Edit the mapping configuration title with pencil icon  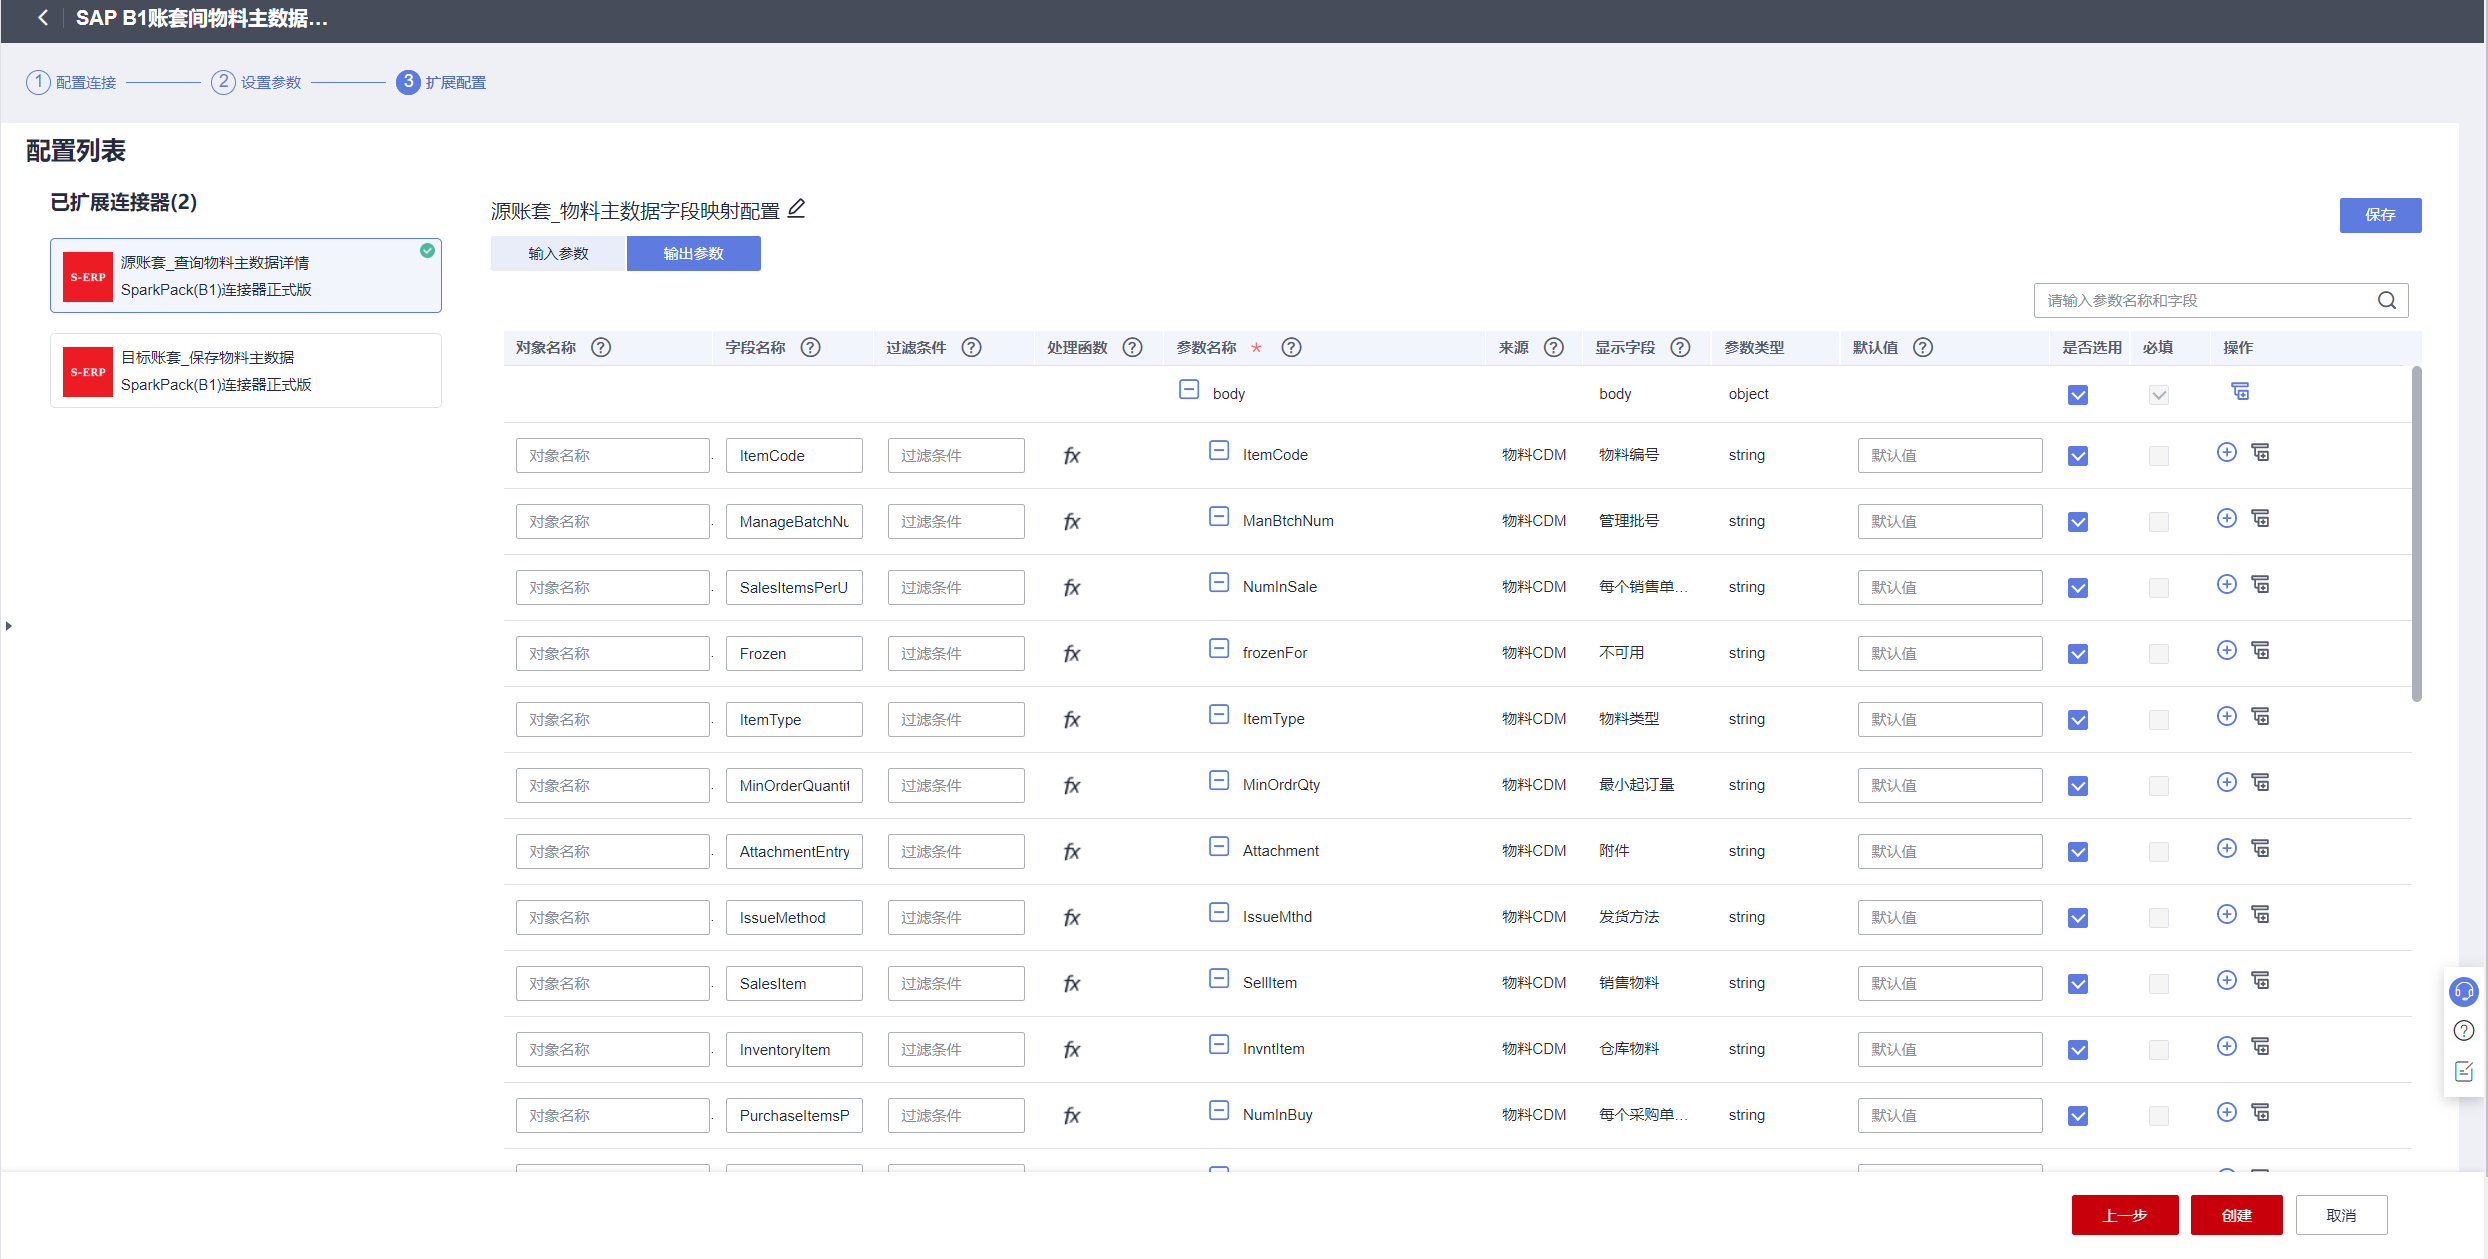tap(796, 209)
